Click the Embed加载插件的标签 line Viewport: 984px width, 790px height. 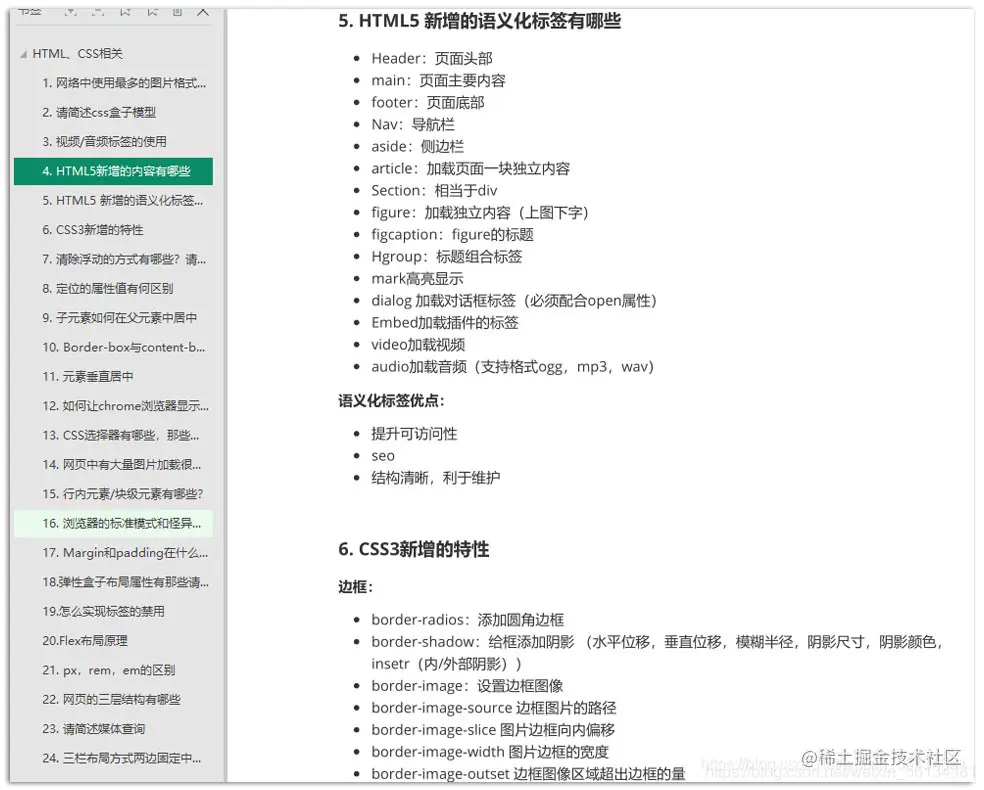445,323
